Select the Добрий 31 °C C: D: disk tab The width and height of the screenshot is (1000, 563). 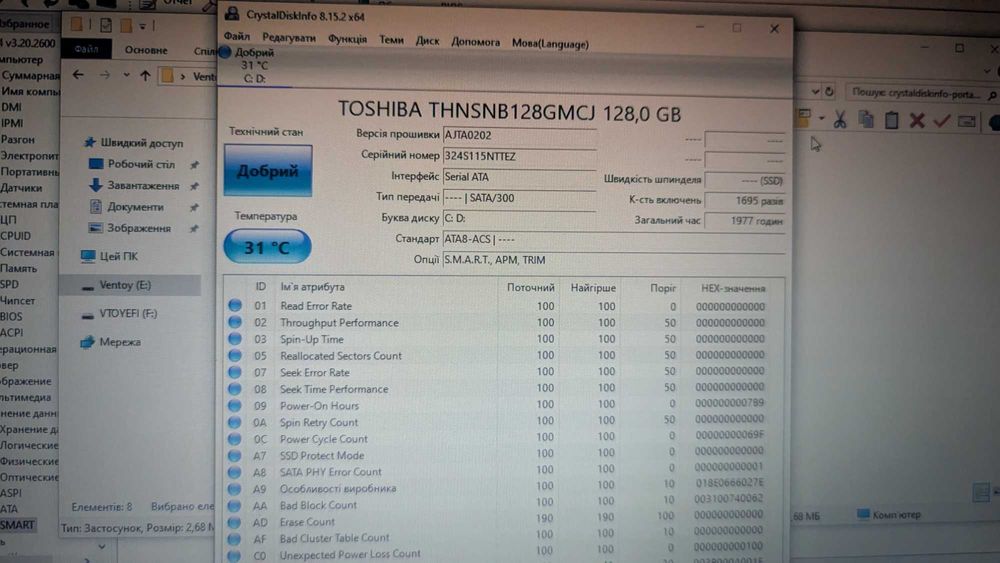click(254, 66)
